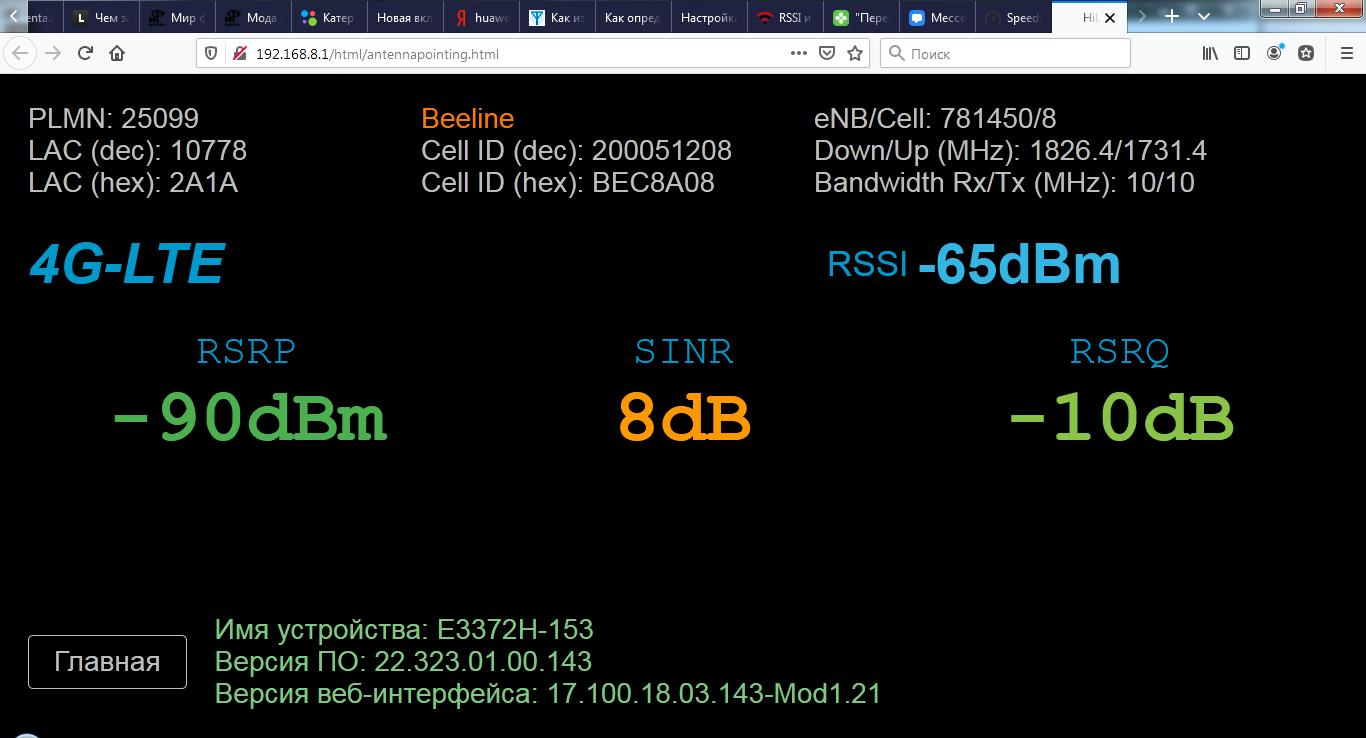Click the Главная button
This screenshot has height=738, width=1366.
pos(107,662)
